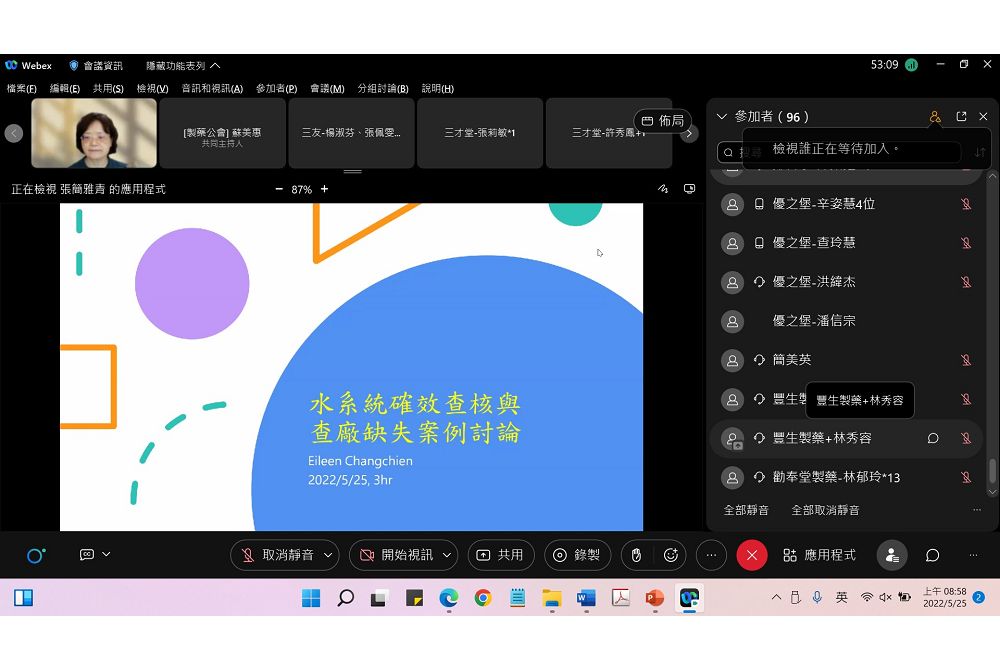Open 說明(H) help menu
The width and height of the screenshot is (1000, 670).
(438, 89)
